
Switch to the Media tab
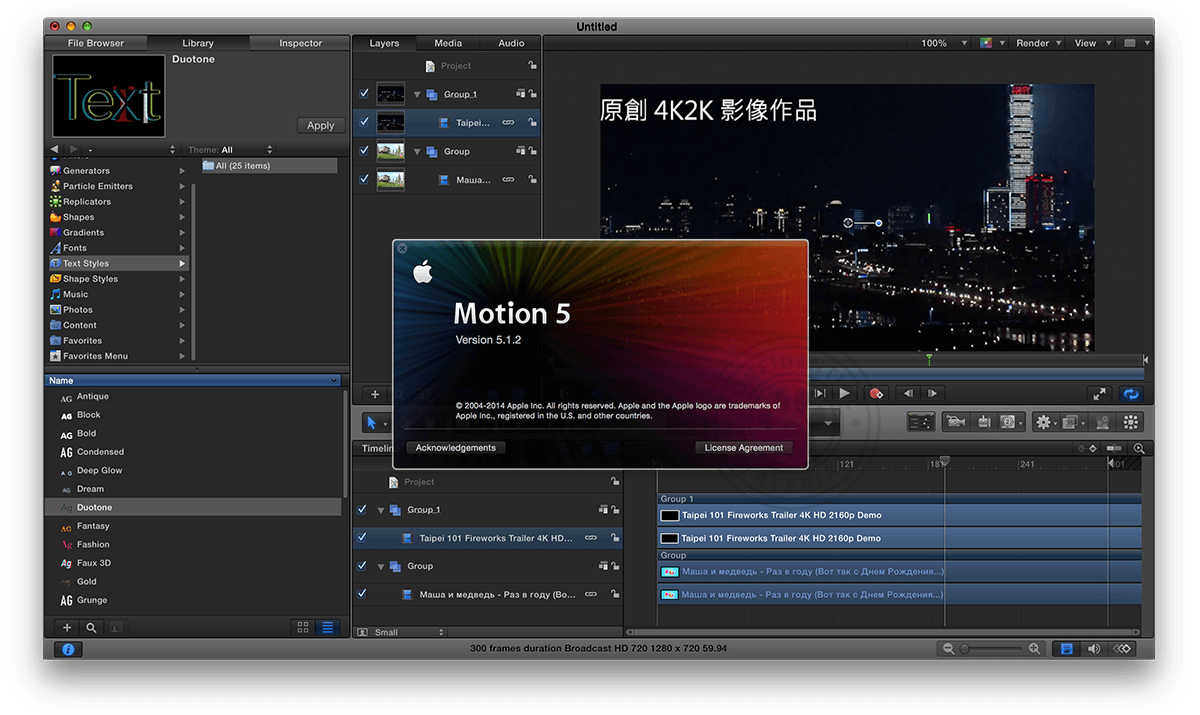pyautogui.click(x=448, y=43)
